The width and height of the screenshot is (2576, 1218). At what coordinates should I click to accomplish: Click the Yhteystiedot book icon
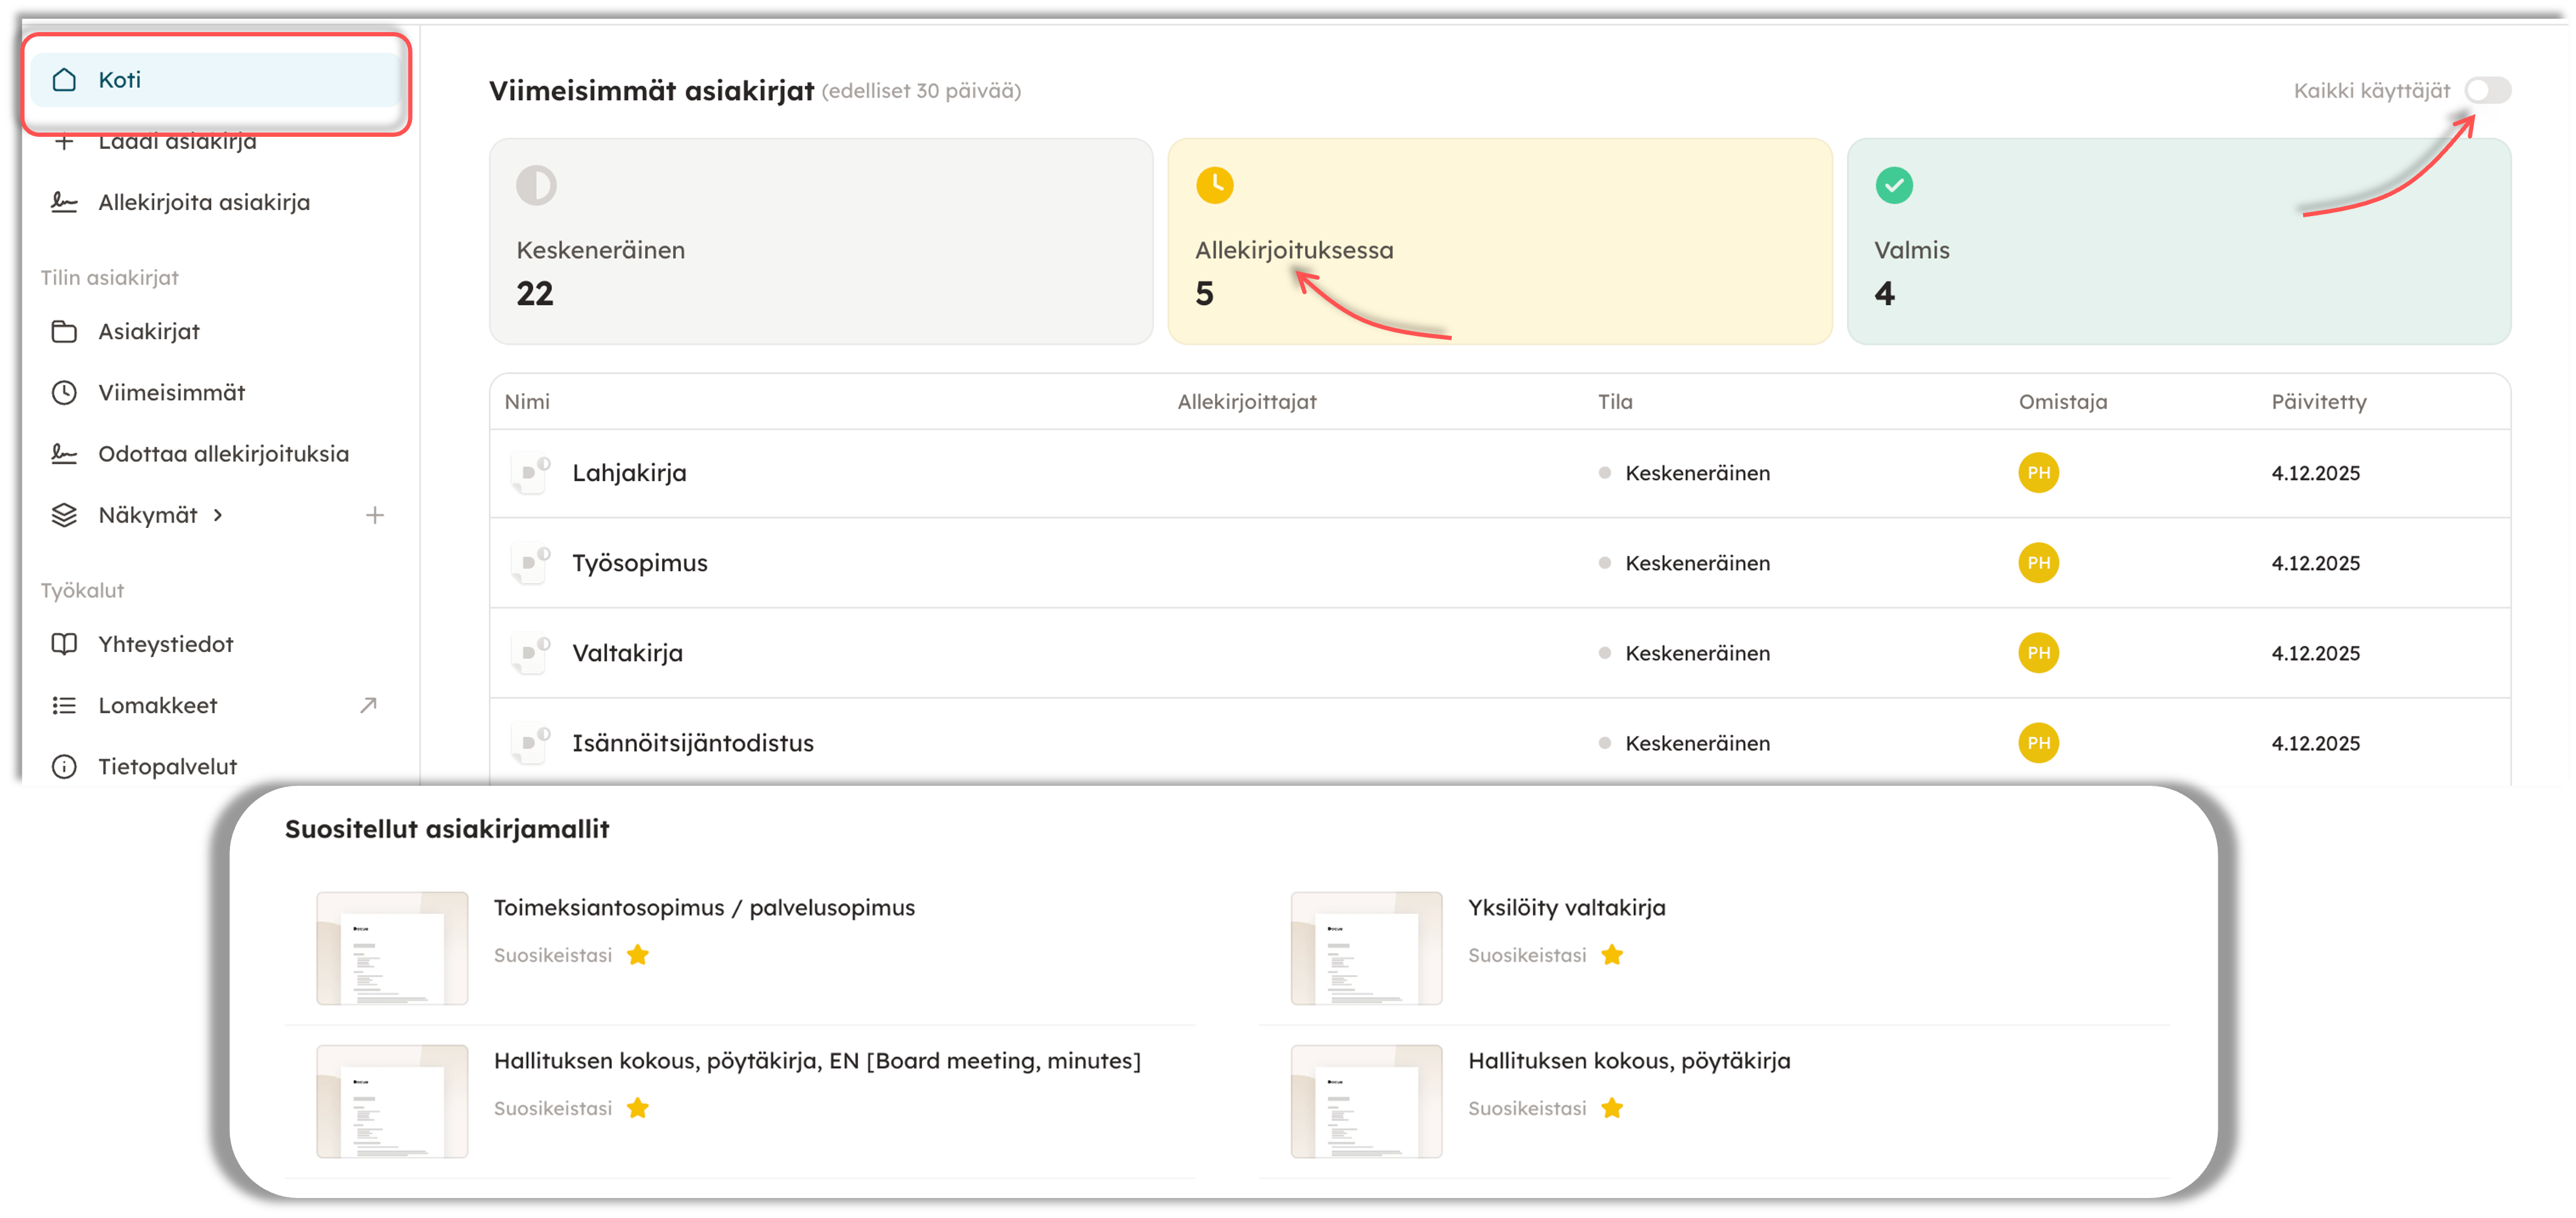(x=64, y=645)
